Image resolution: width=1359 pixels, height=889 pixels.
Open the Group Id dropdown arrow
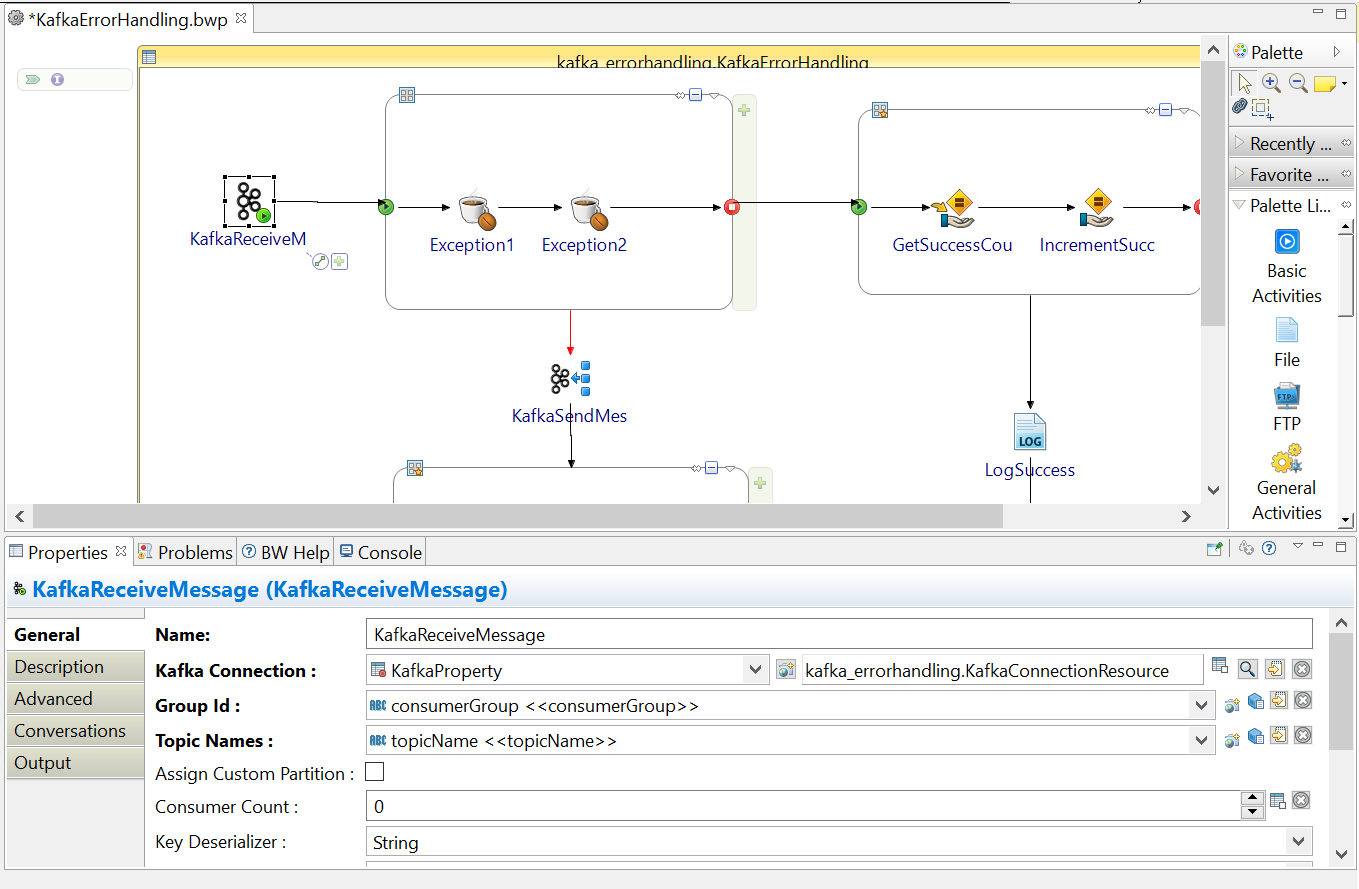click(x=1202, y=706)
